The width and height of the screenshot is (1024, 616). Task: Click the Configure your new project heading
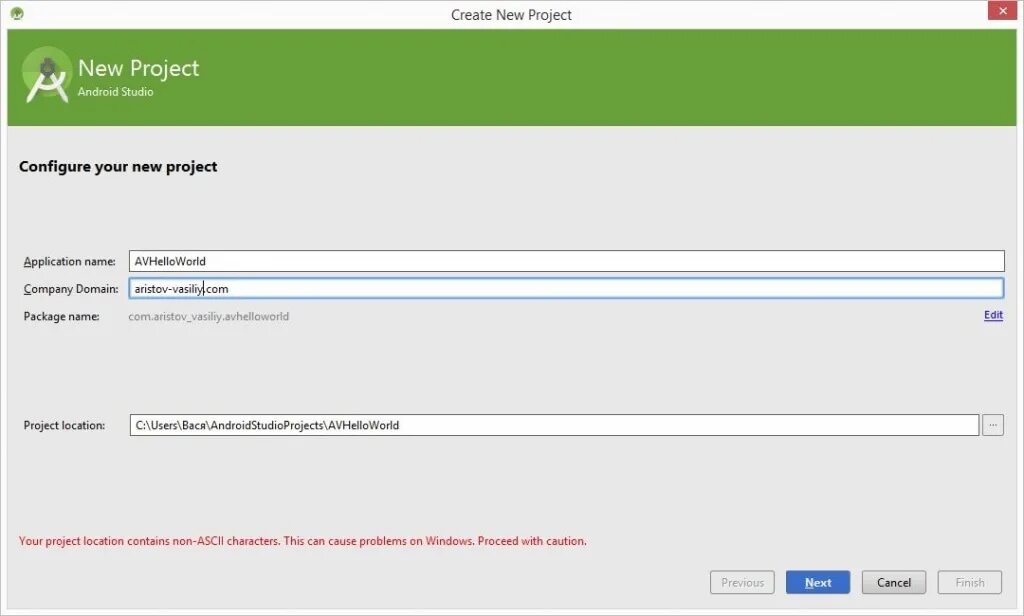(x=118, y=167)
